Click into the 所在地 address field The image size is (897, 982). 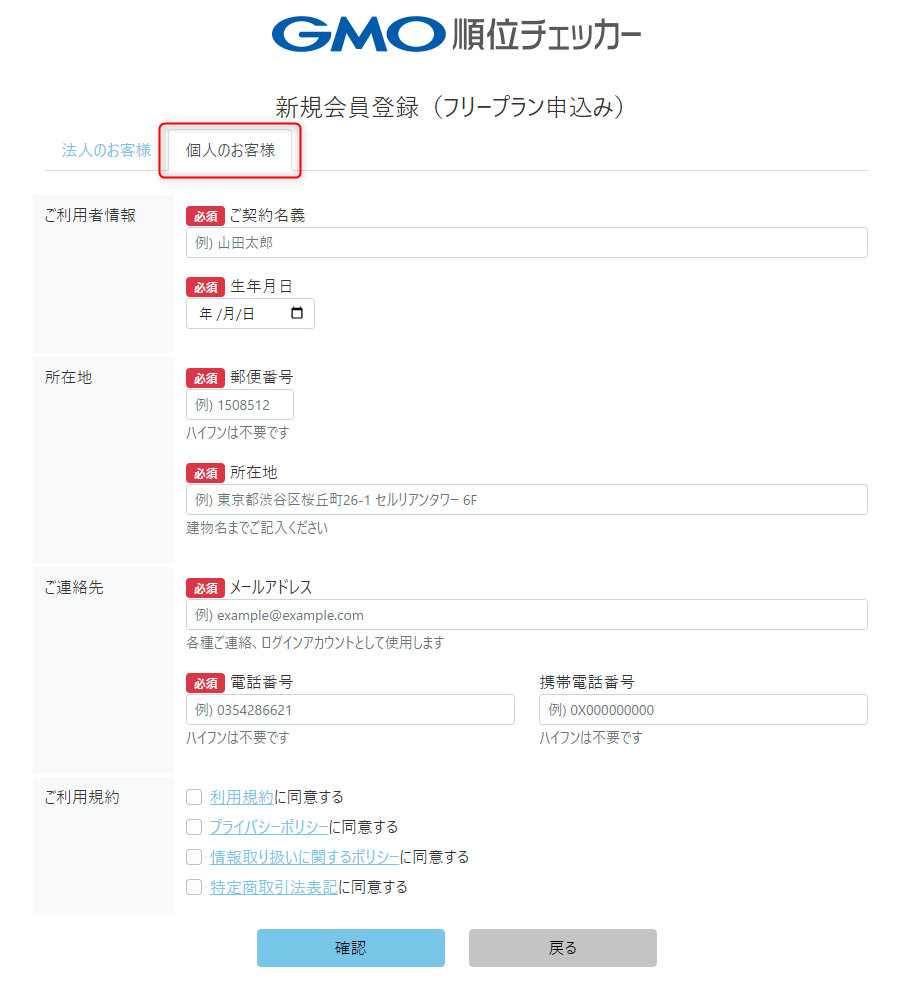pyautogui.click(x=527, y=499)
